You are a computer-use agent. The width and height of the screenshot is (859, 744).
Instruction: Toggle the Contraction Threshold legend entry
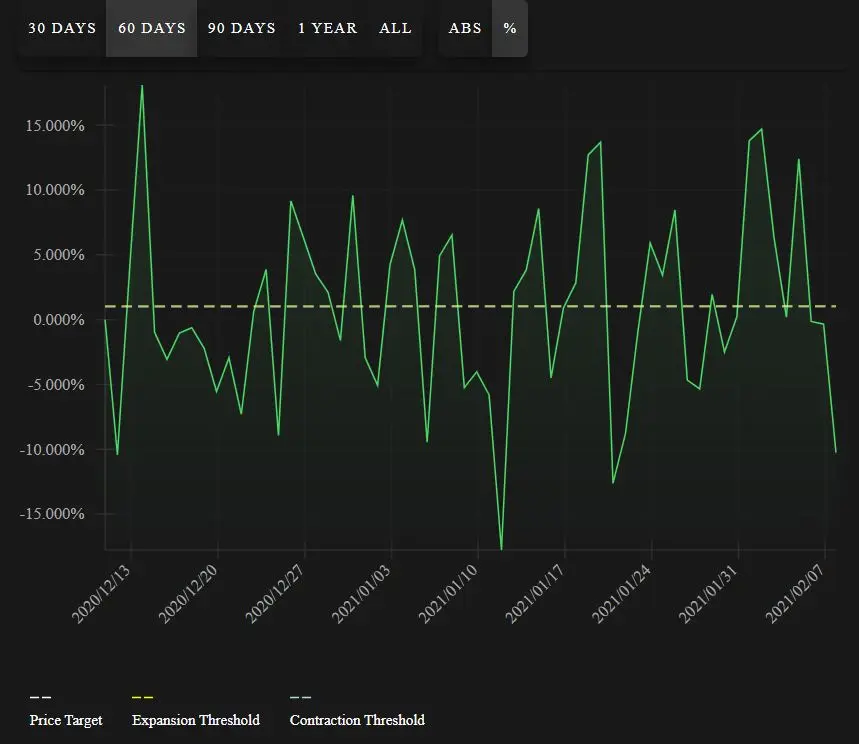coord(357,720)
